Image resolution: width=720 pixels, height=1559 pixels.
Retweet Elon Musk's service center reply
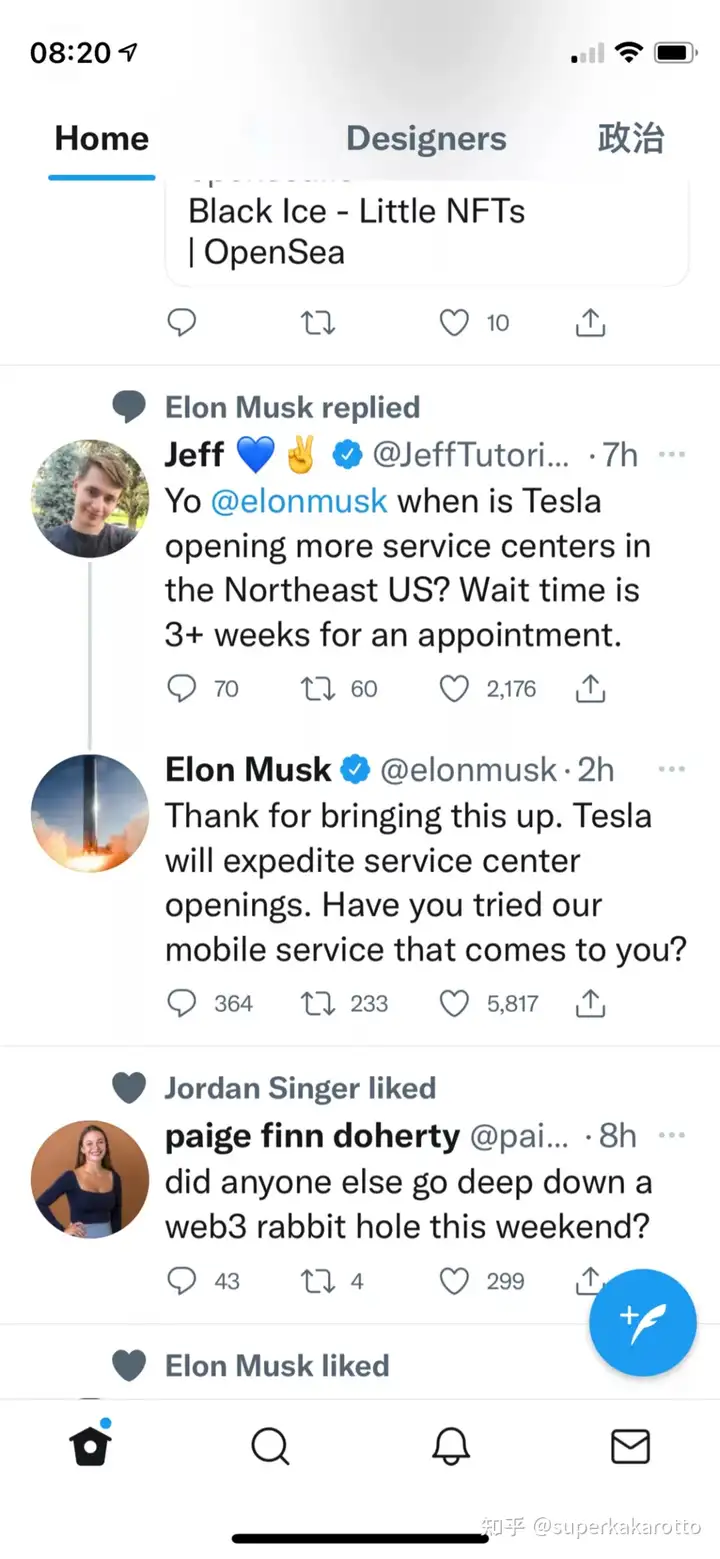[318, 1003]
